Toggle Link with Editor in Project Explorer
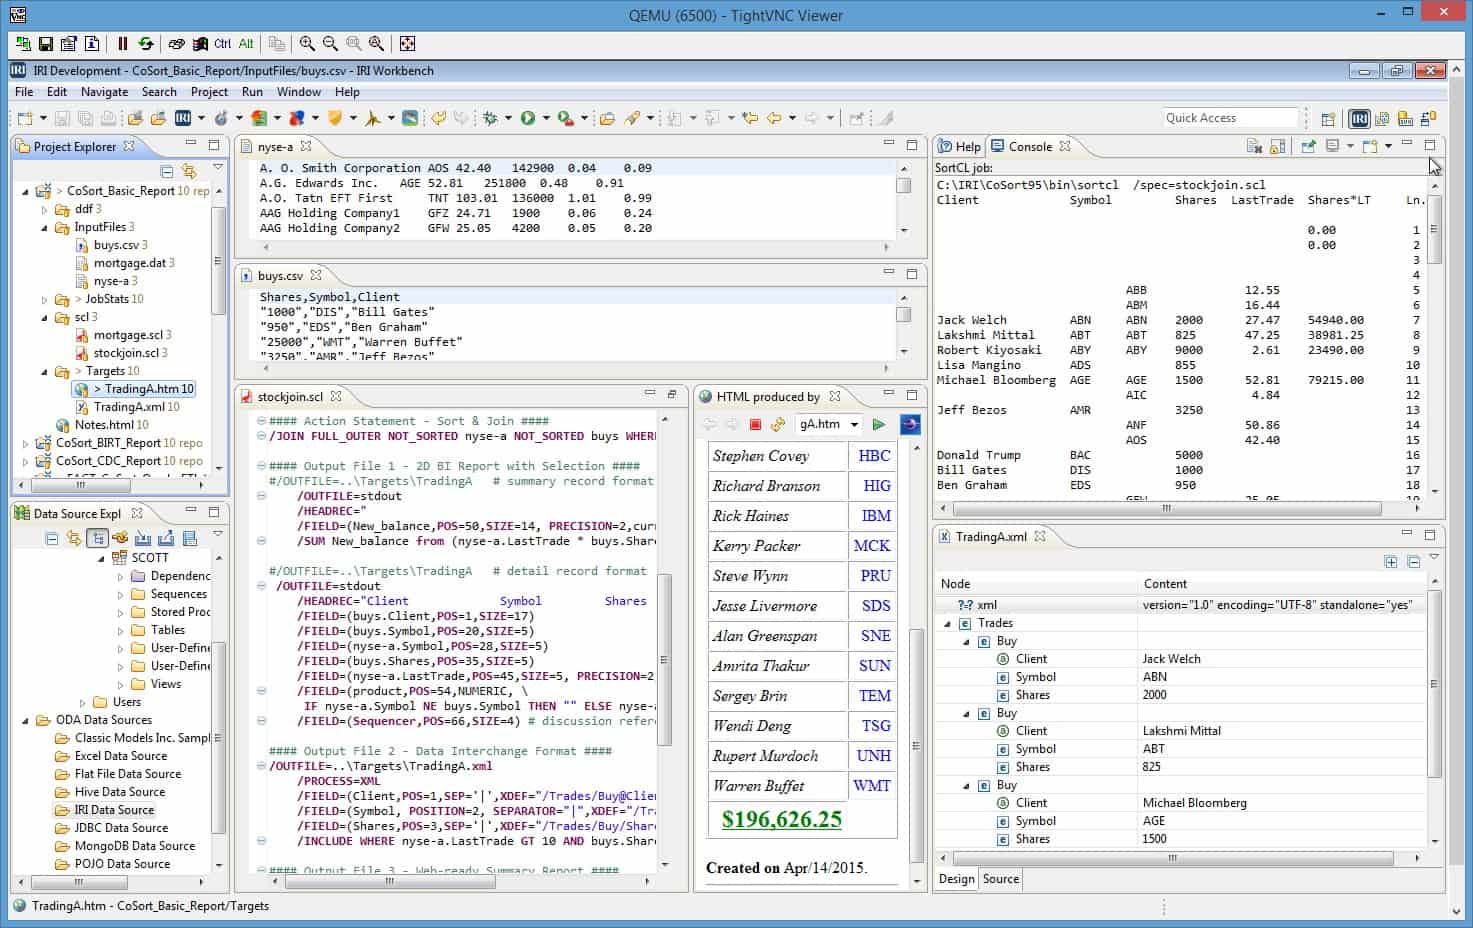This screenshot has width=1473, height=928. (x=189, y=172)
